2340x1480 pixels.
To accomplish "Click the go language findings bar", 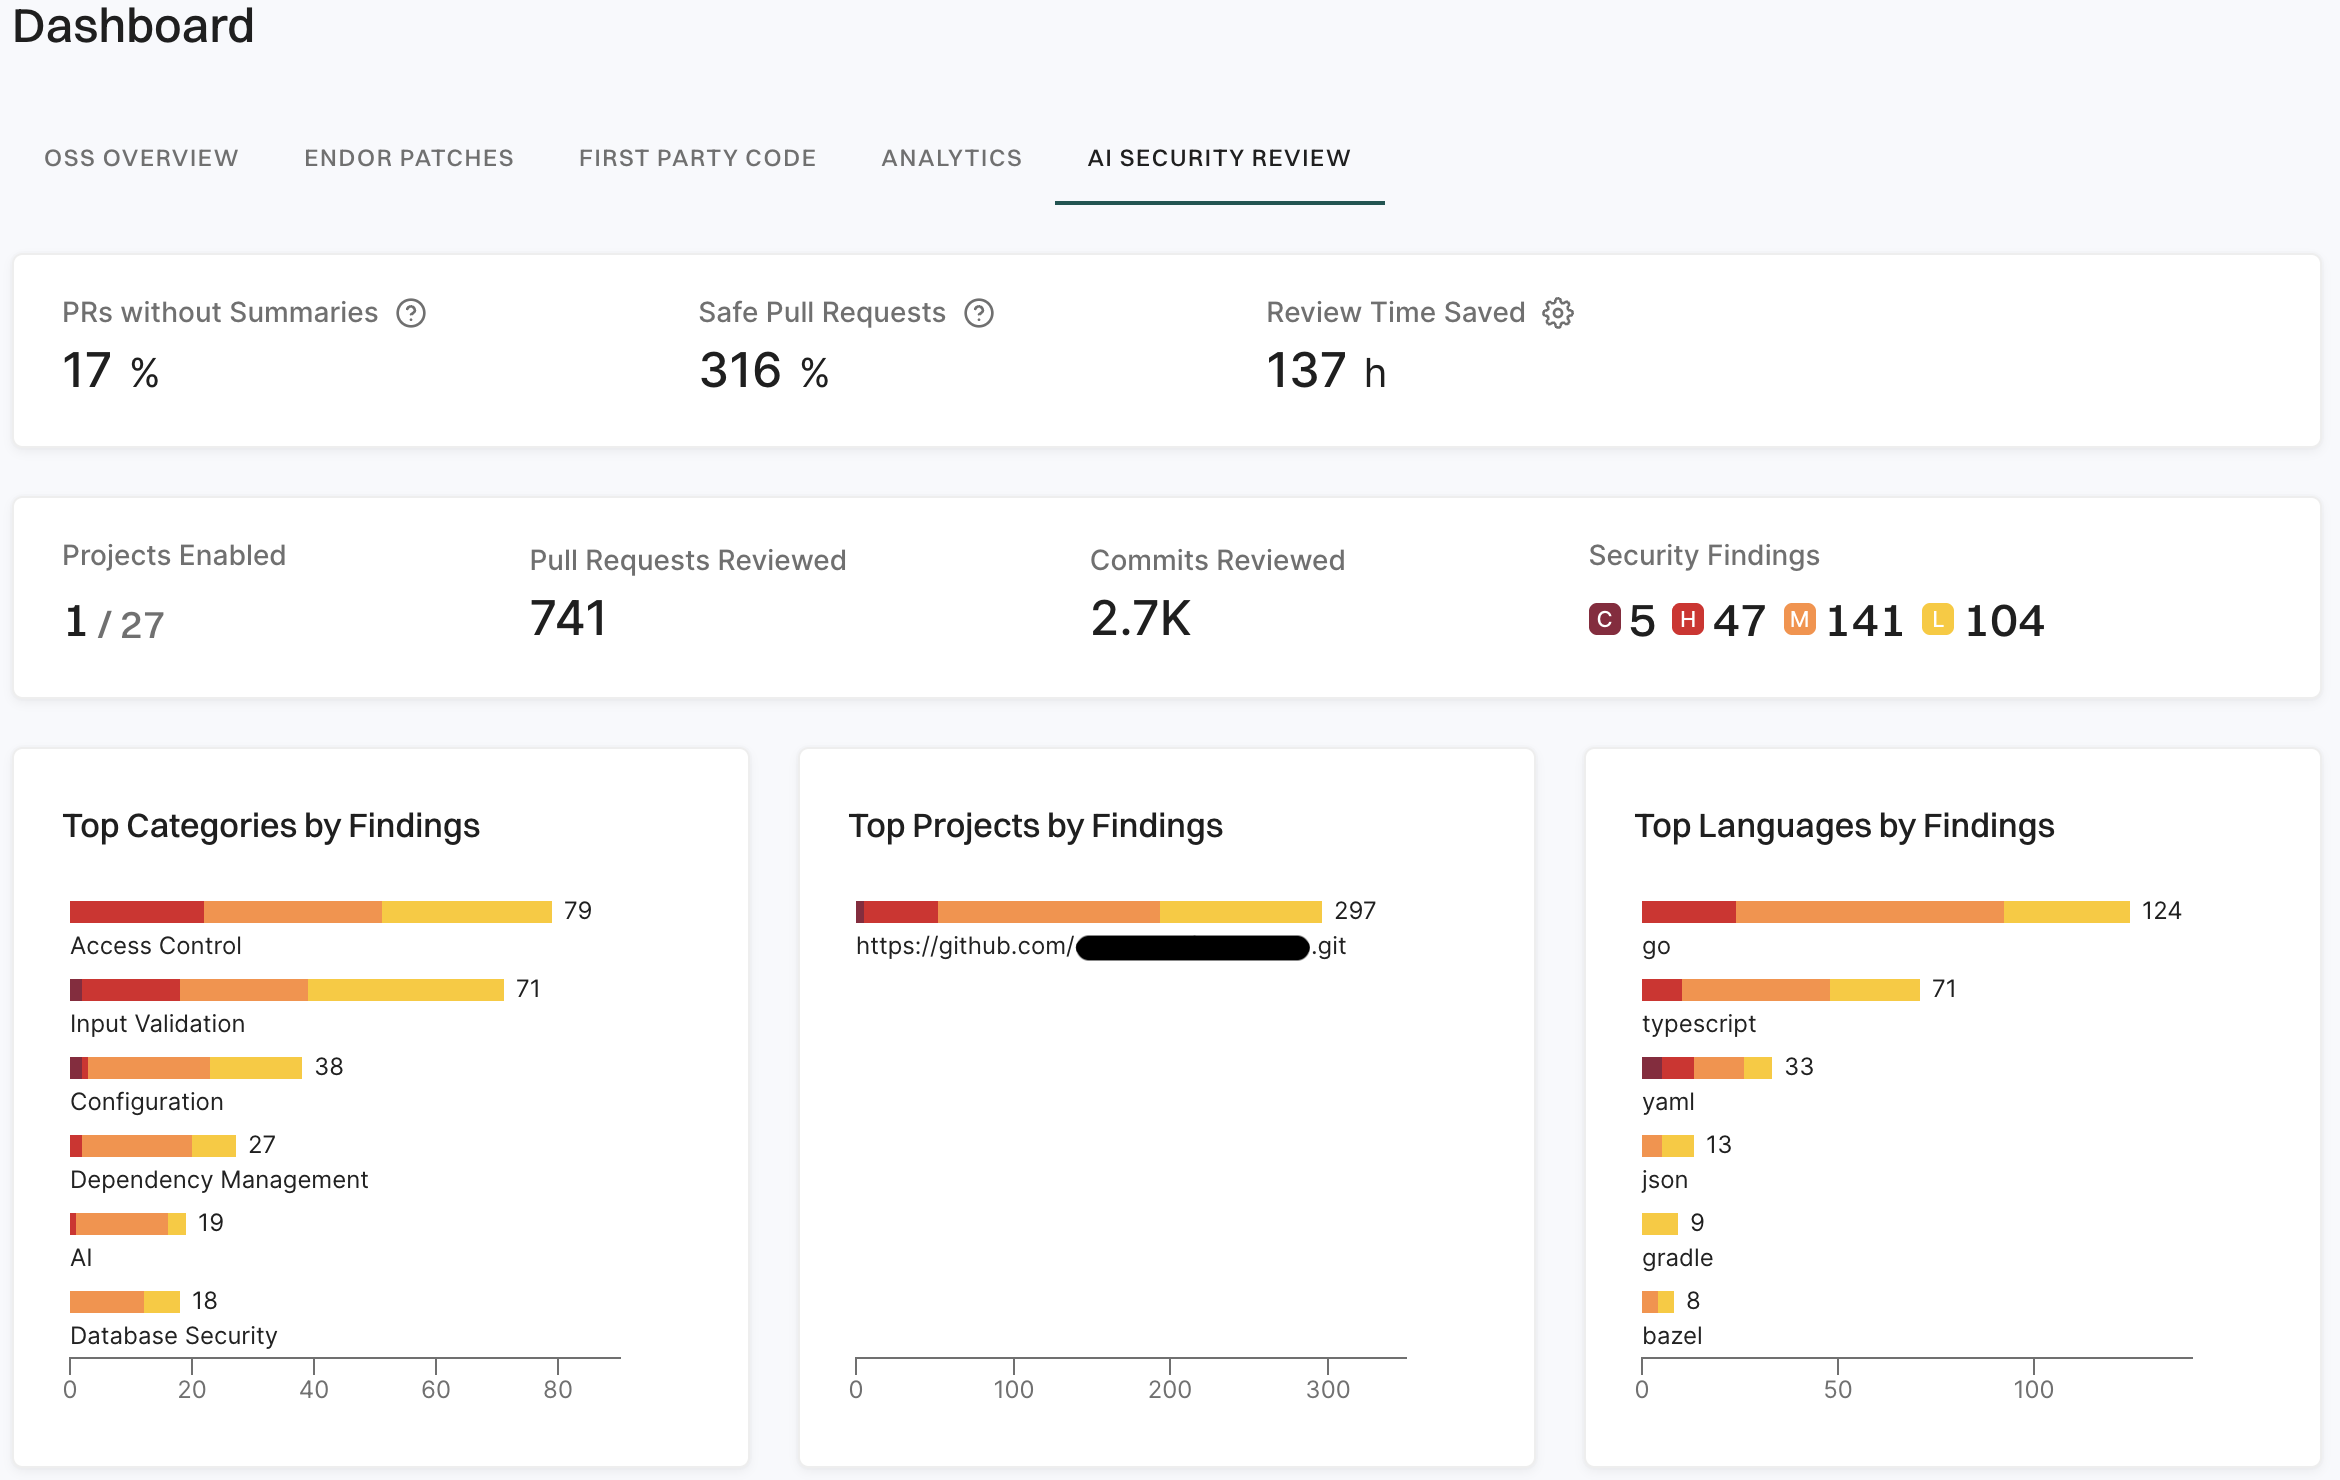I will tap(1884, 910).
